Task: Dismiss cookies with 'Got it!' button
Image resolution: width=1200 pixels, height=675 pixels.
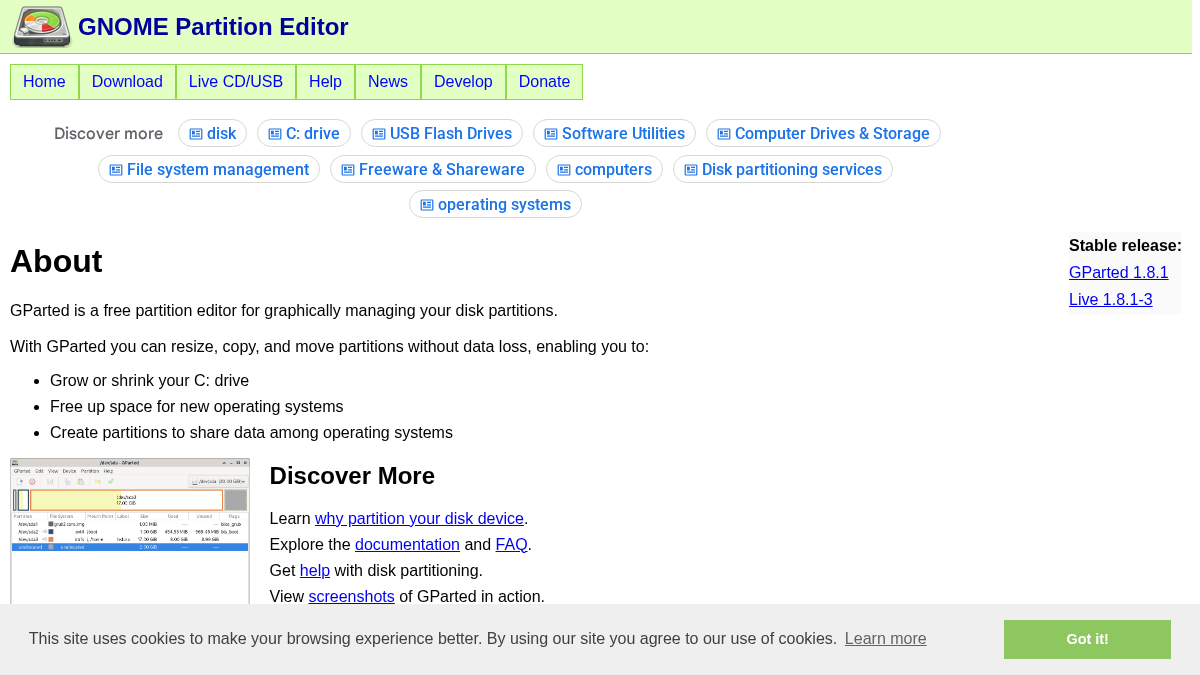Action: pyautogui.click(x=1087, y=639)
